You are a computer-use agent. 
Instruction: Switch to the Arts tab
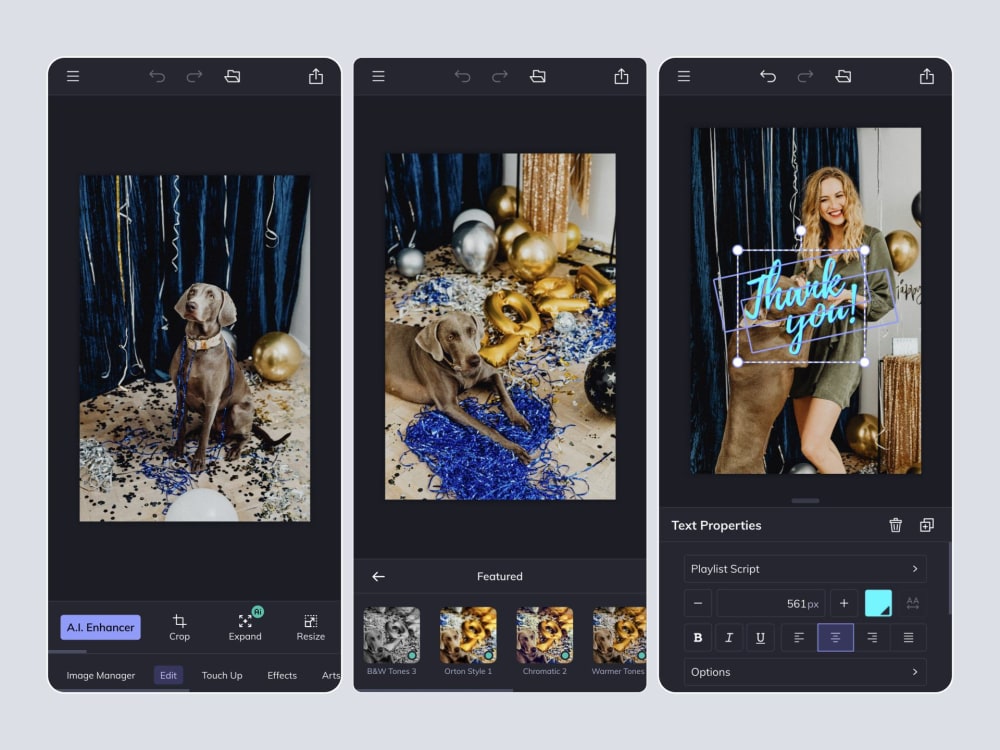coord(331,675)
